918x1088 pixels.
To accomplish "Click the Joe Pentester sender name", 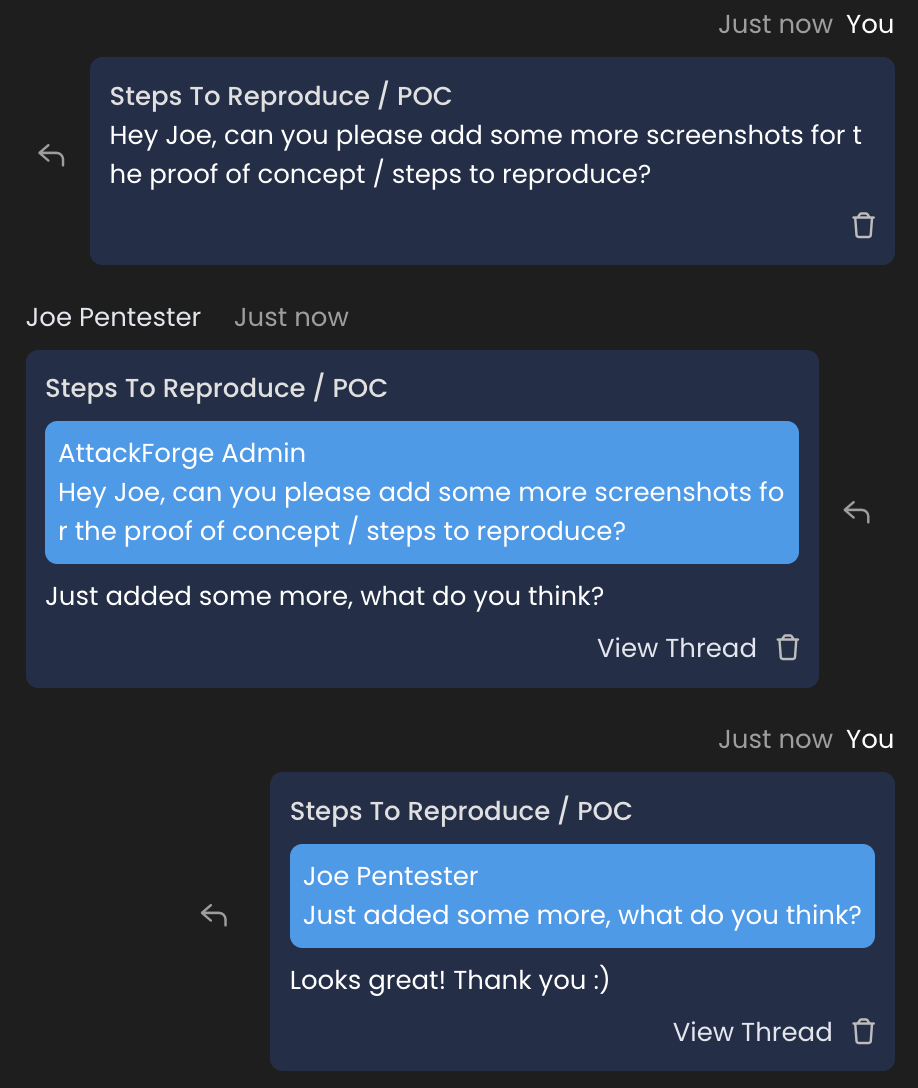I will (113, 318).
